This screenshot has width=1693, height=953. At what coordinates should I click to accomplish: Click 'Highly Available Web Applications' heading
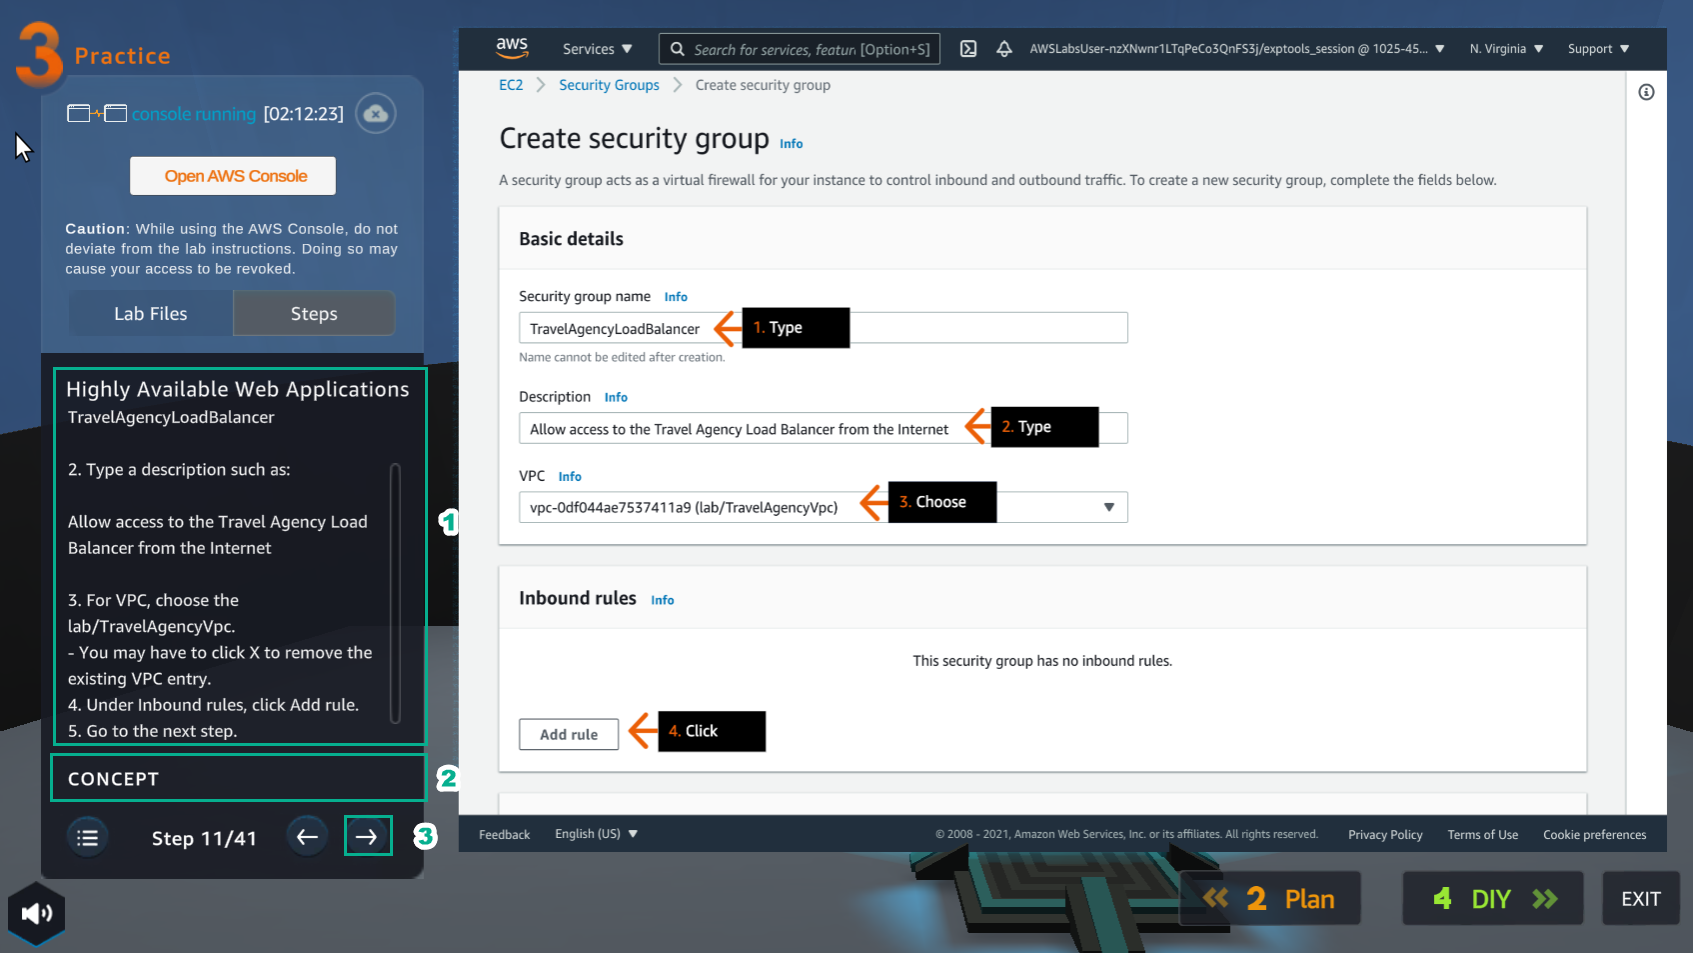click(238, 389)
